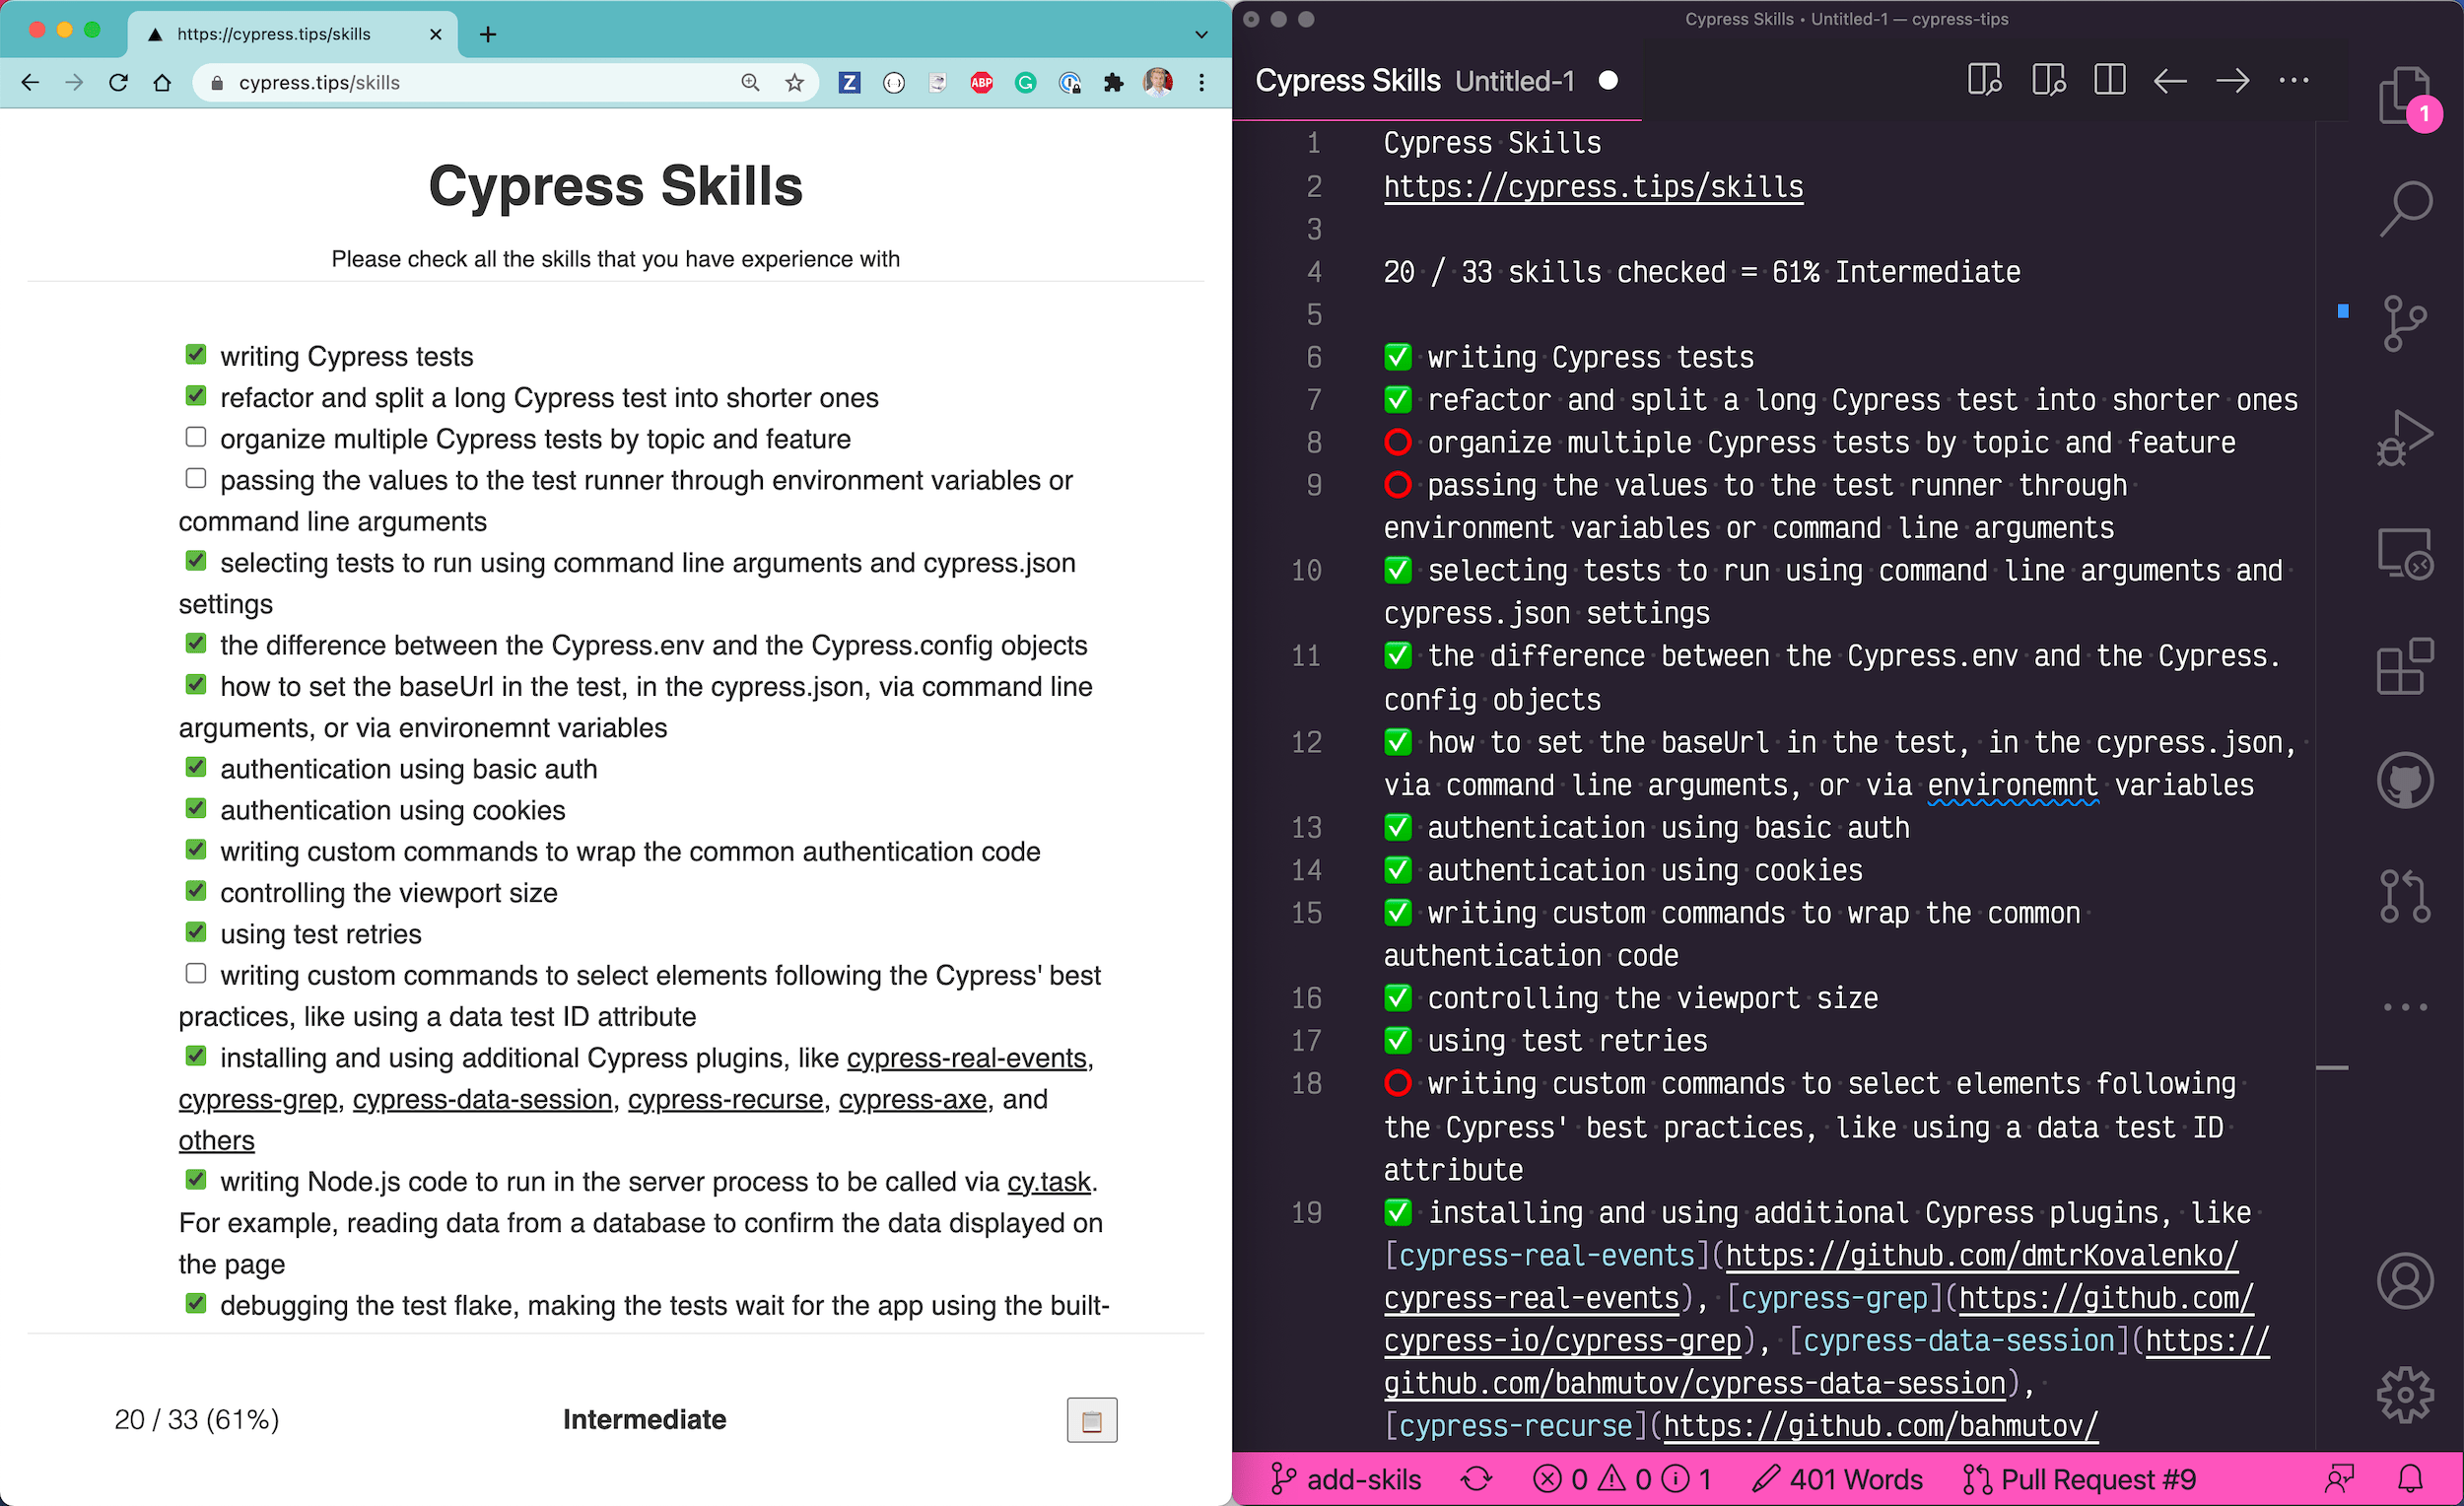Open the VS Code Explorer icon
The height and width of the screenshot is (1506, 2464).
click(x=2404, y=96)
